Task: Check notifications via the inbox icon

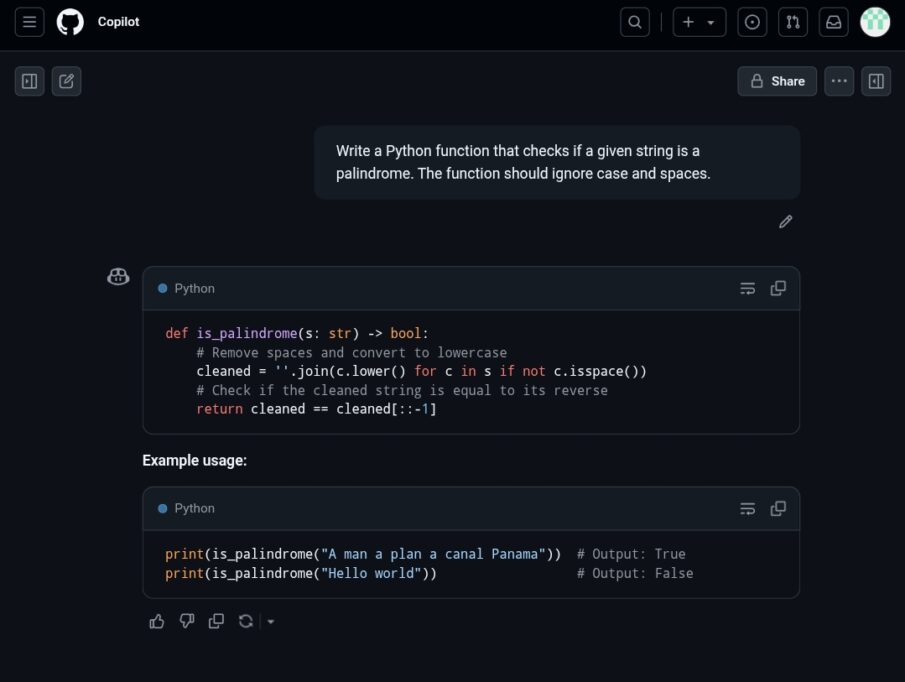Action: pyautogui.click(x=834, y=21)
